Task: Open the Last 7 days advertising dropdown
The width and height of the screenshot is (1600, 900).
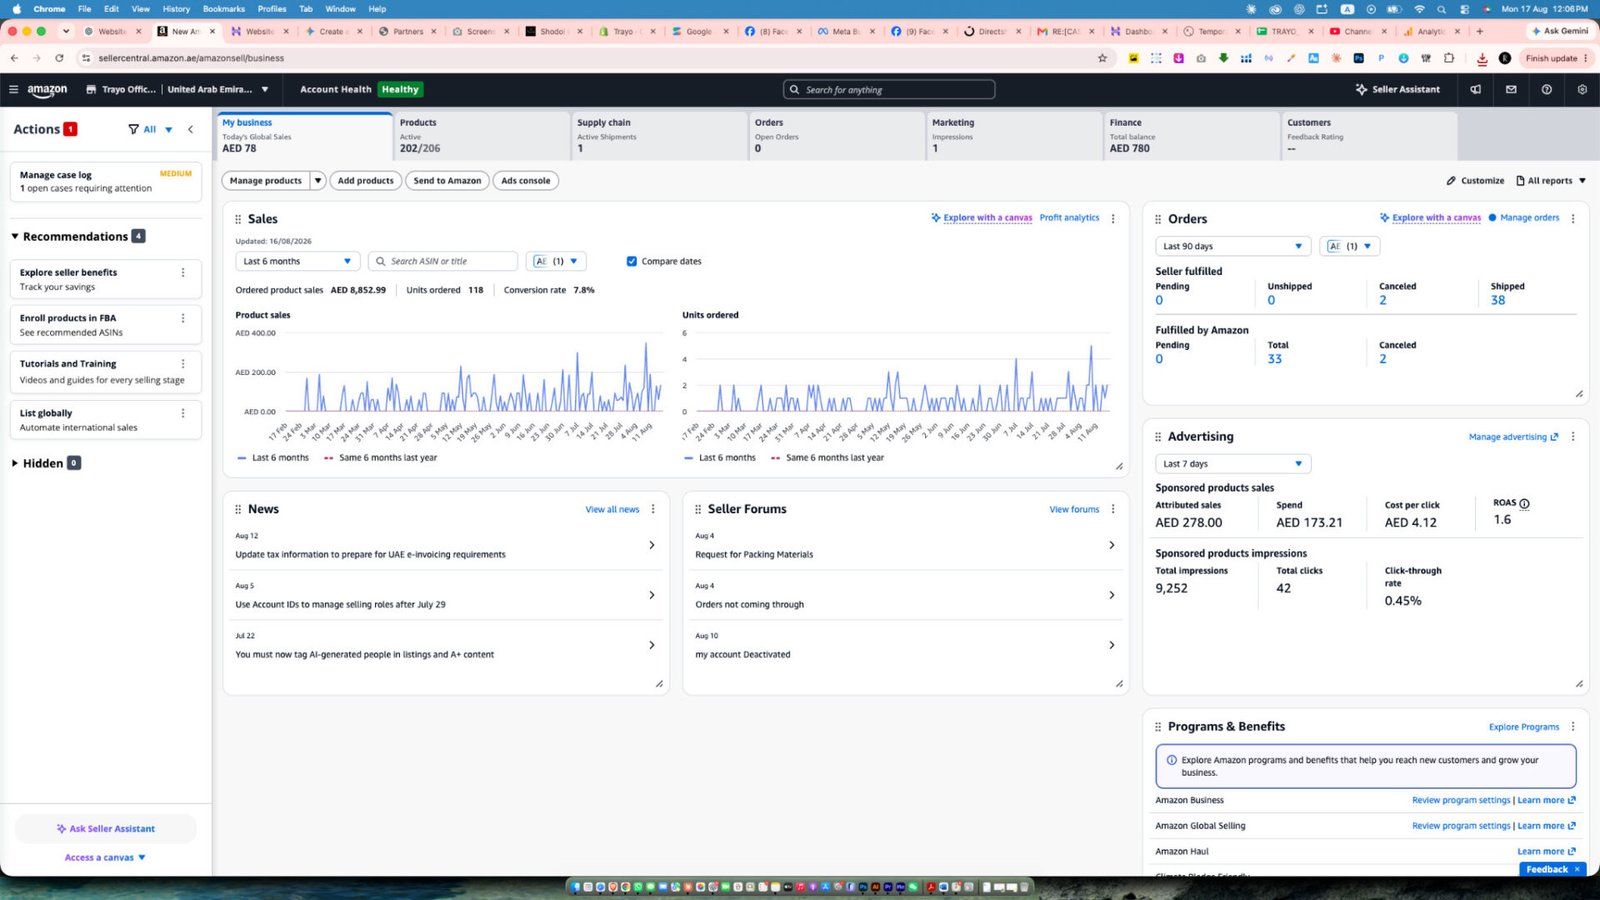Action: tap(1233, 464)
